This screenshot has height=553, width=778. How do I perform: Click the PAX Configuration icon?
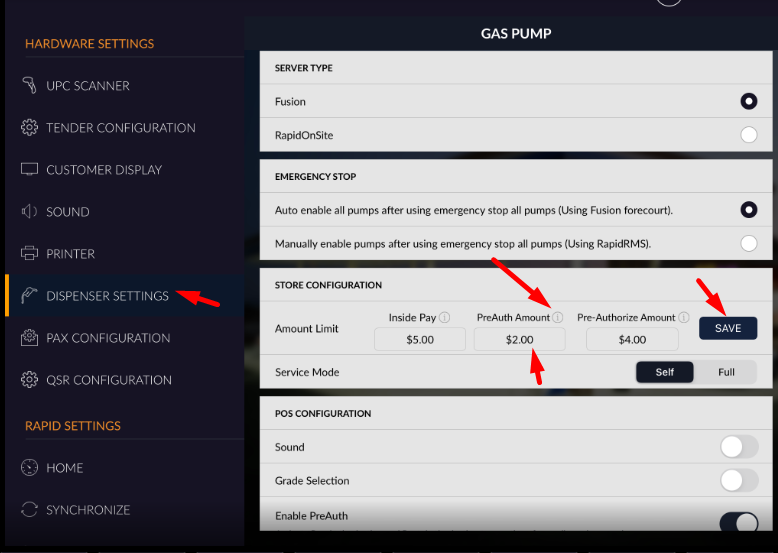pos(29,338)
